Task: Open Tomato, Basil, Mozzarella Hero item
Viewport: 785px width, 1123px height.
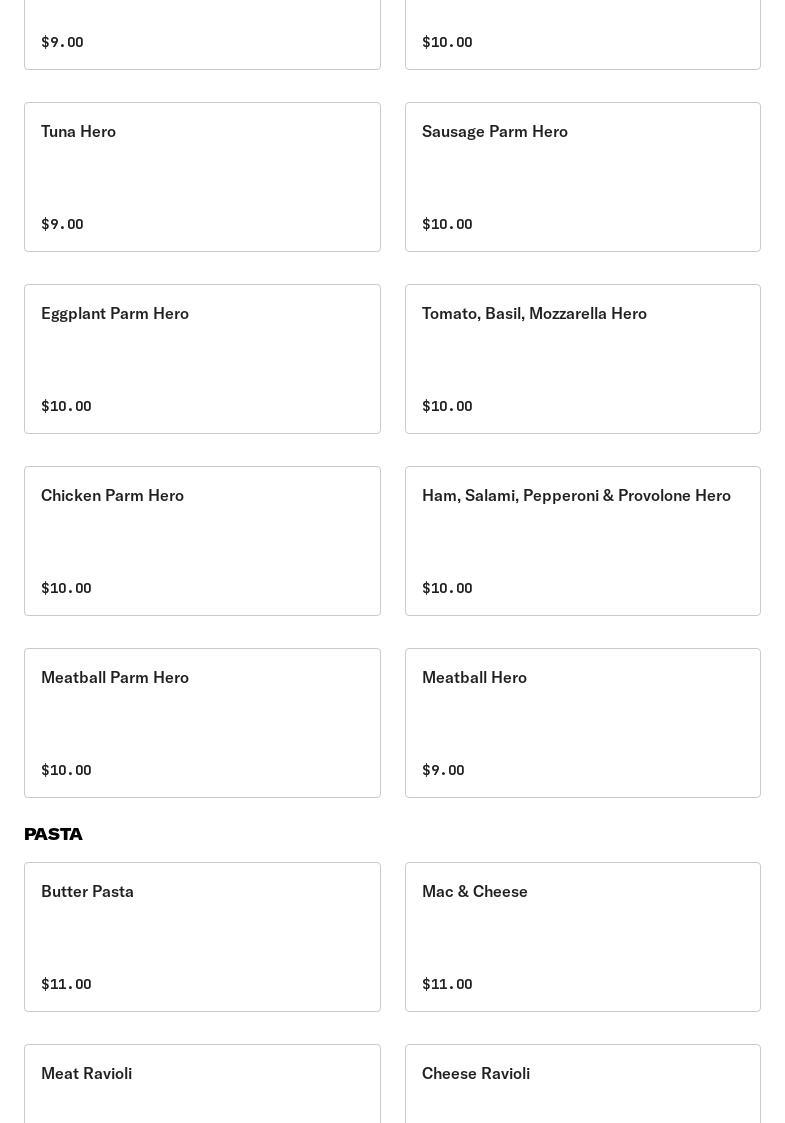Action: (x=582, y=359)
